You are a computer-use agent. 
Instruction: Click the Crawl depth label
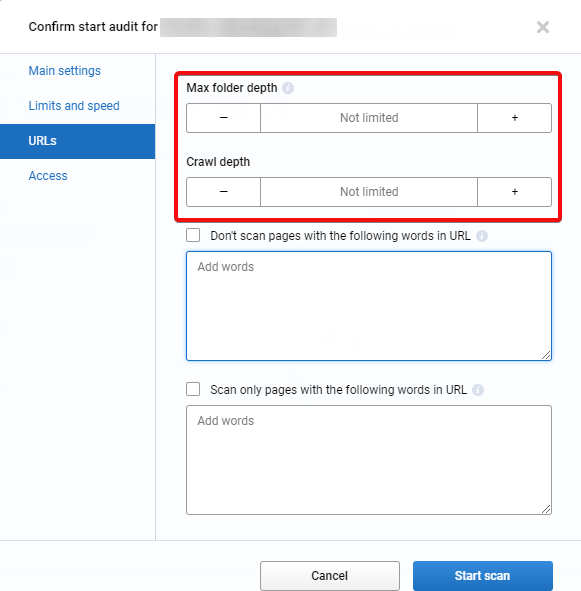click(x=218, y=162)
